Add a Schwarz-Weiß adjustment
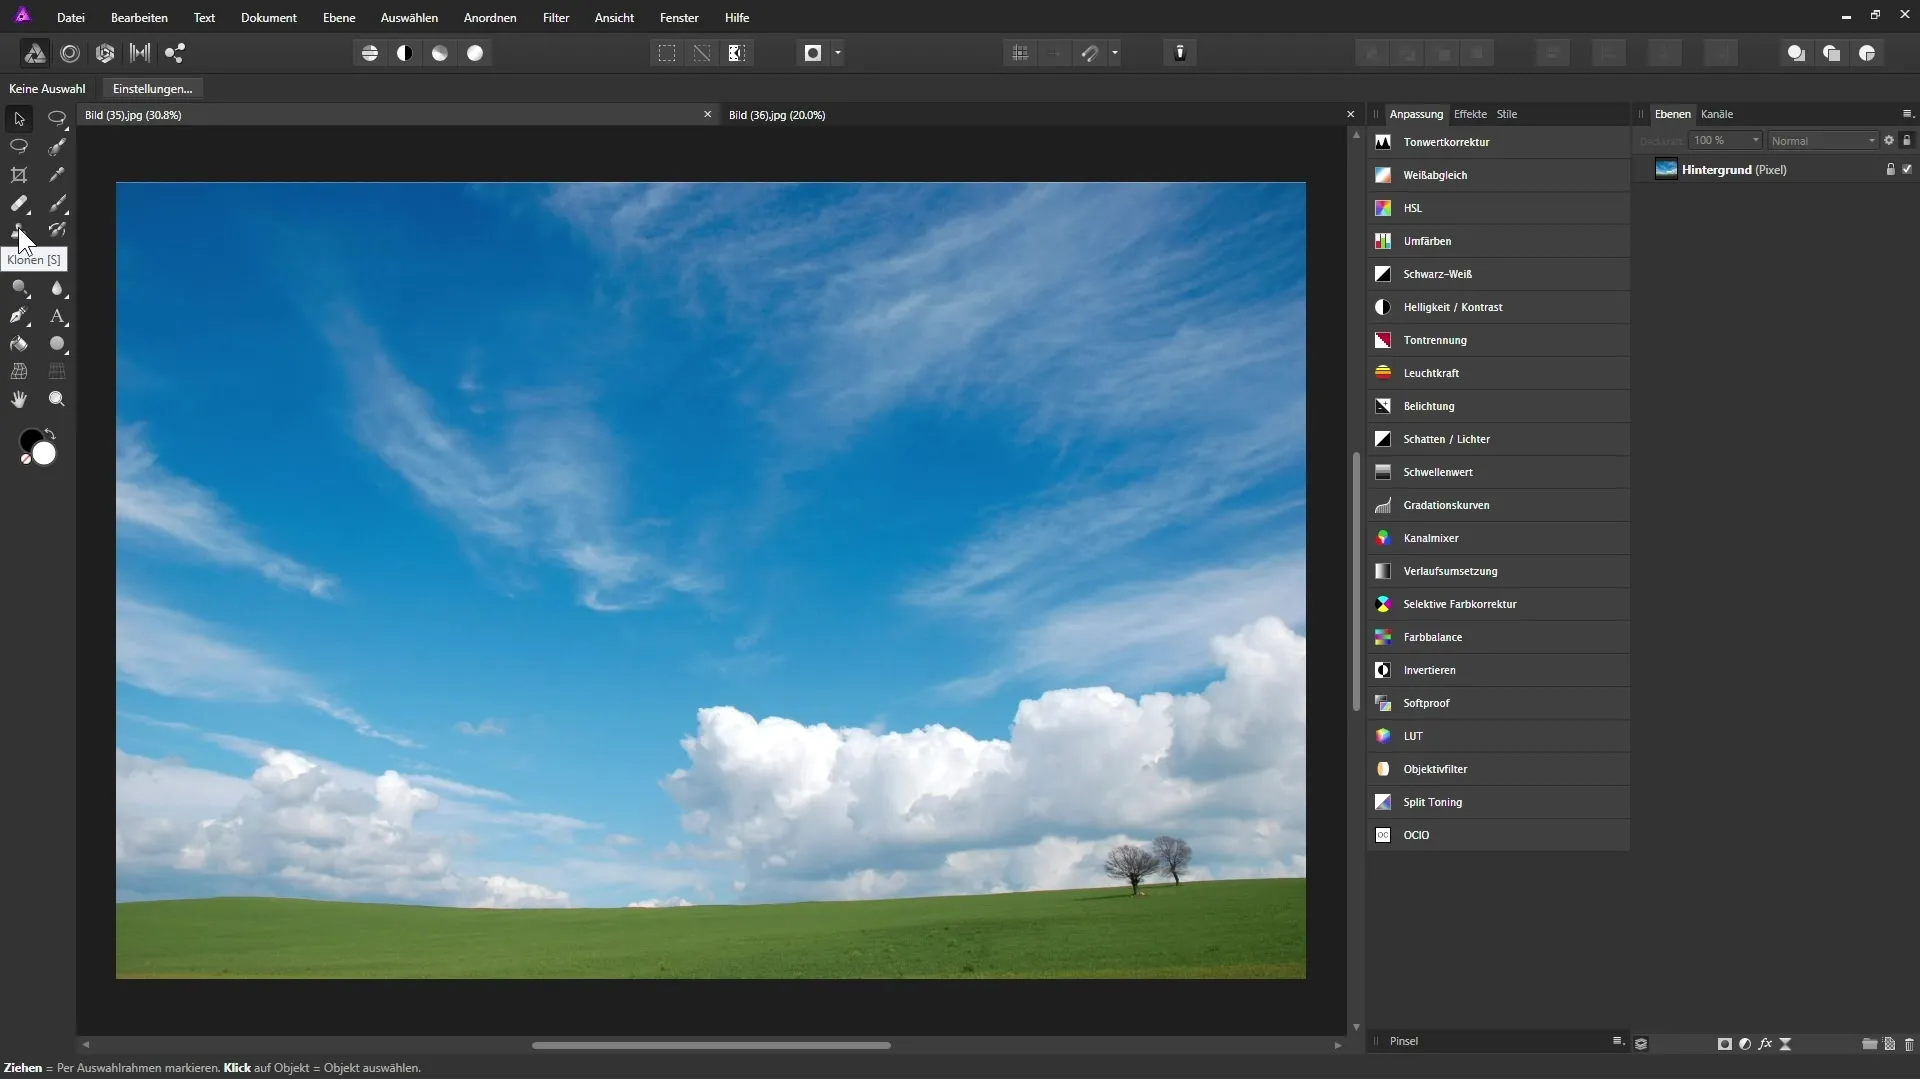 (x=1437, y=274)
